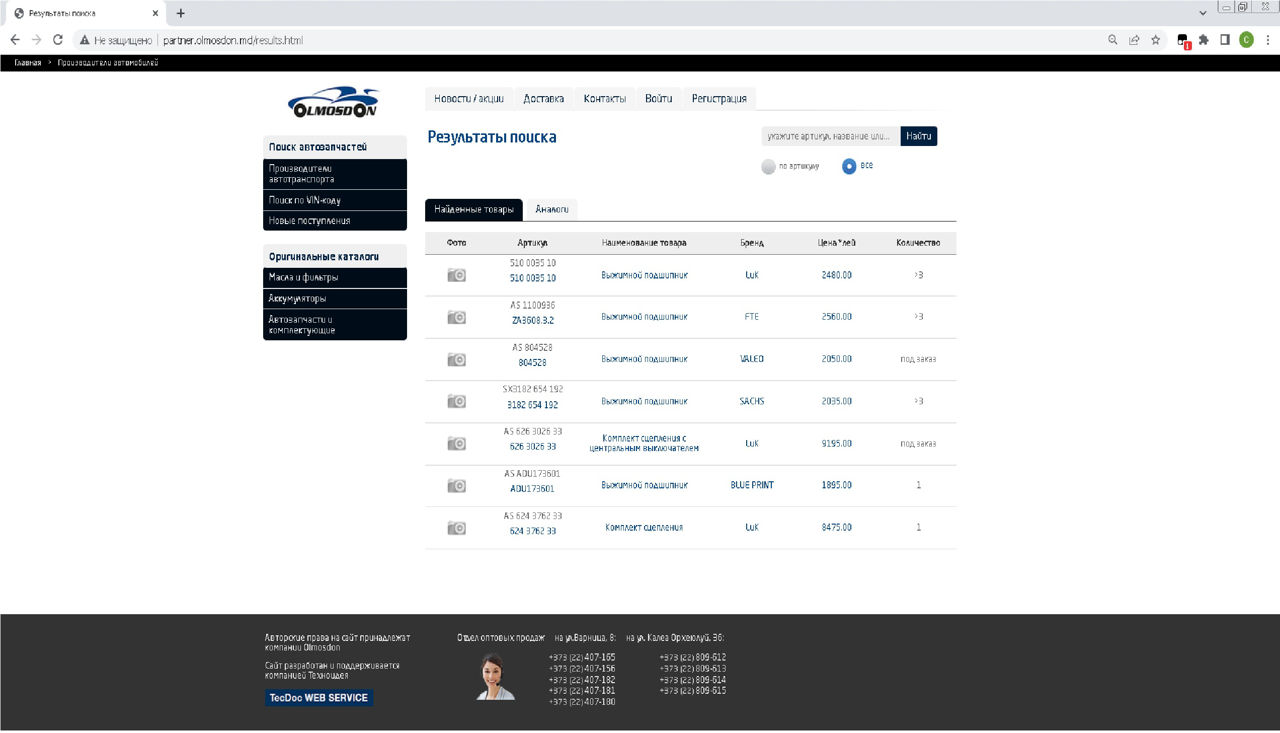The height and width of the screenshot is (733, 1280).
Task: Close the Результаты поиска browser tab
Action: pos(155,13)
